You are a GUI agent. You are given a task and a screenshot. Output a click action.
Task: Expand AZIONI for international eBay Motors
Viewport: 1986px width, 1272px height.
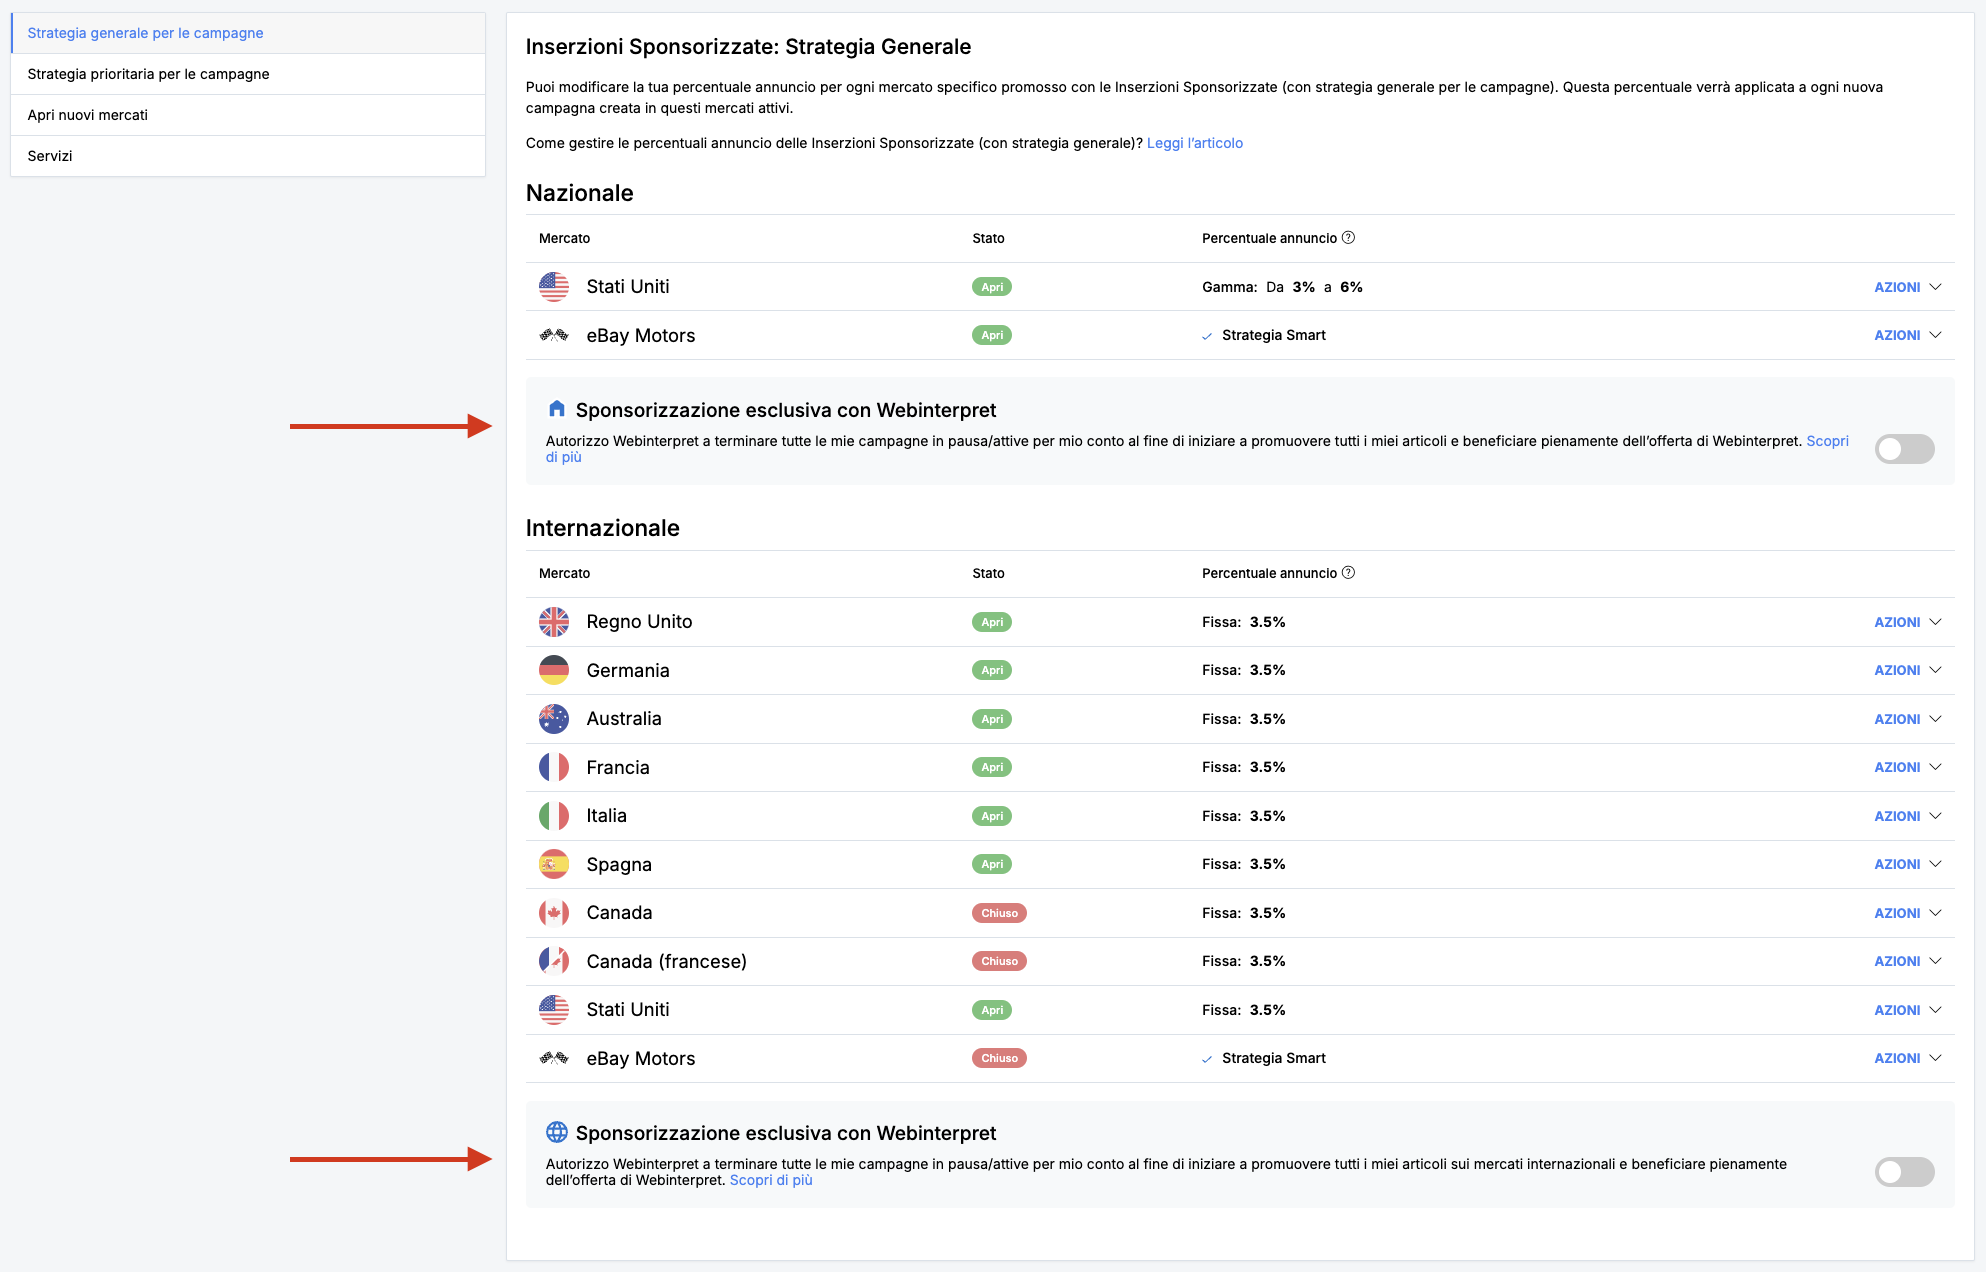coord(1907,1058)
